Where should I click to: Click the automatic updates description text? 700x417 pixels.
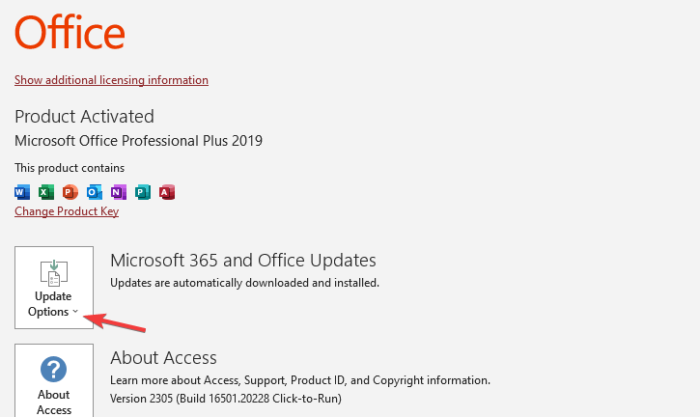245,283
